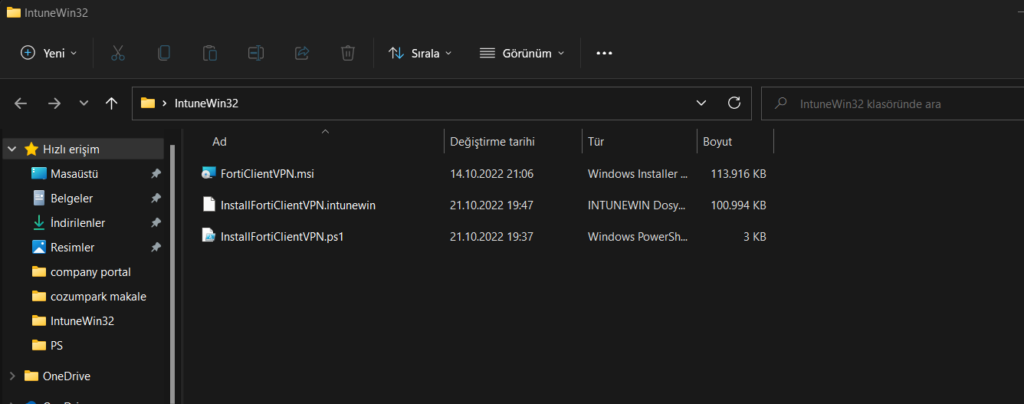Click the size 100.994 KB
This screenshot has height=404, width=1024.
coord(739,205)
